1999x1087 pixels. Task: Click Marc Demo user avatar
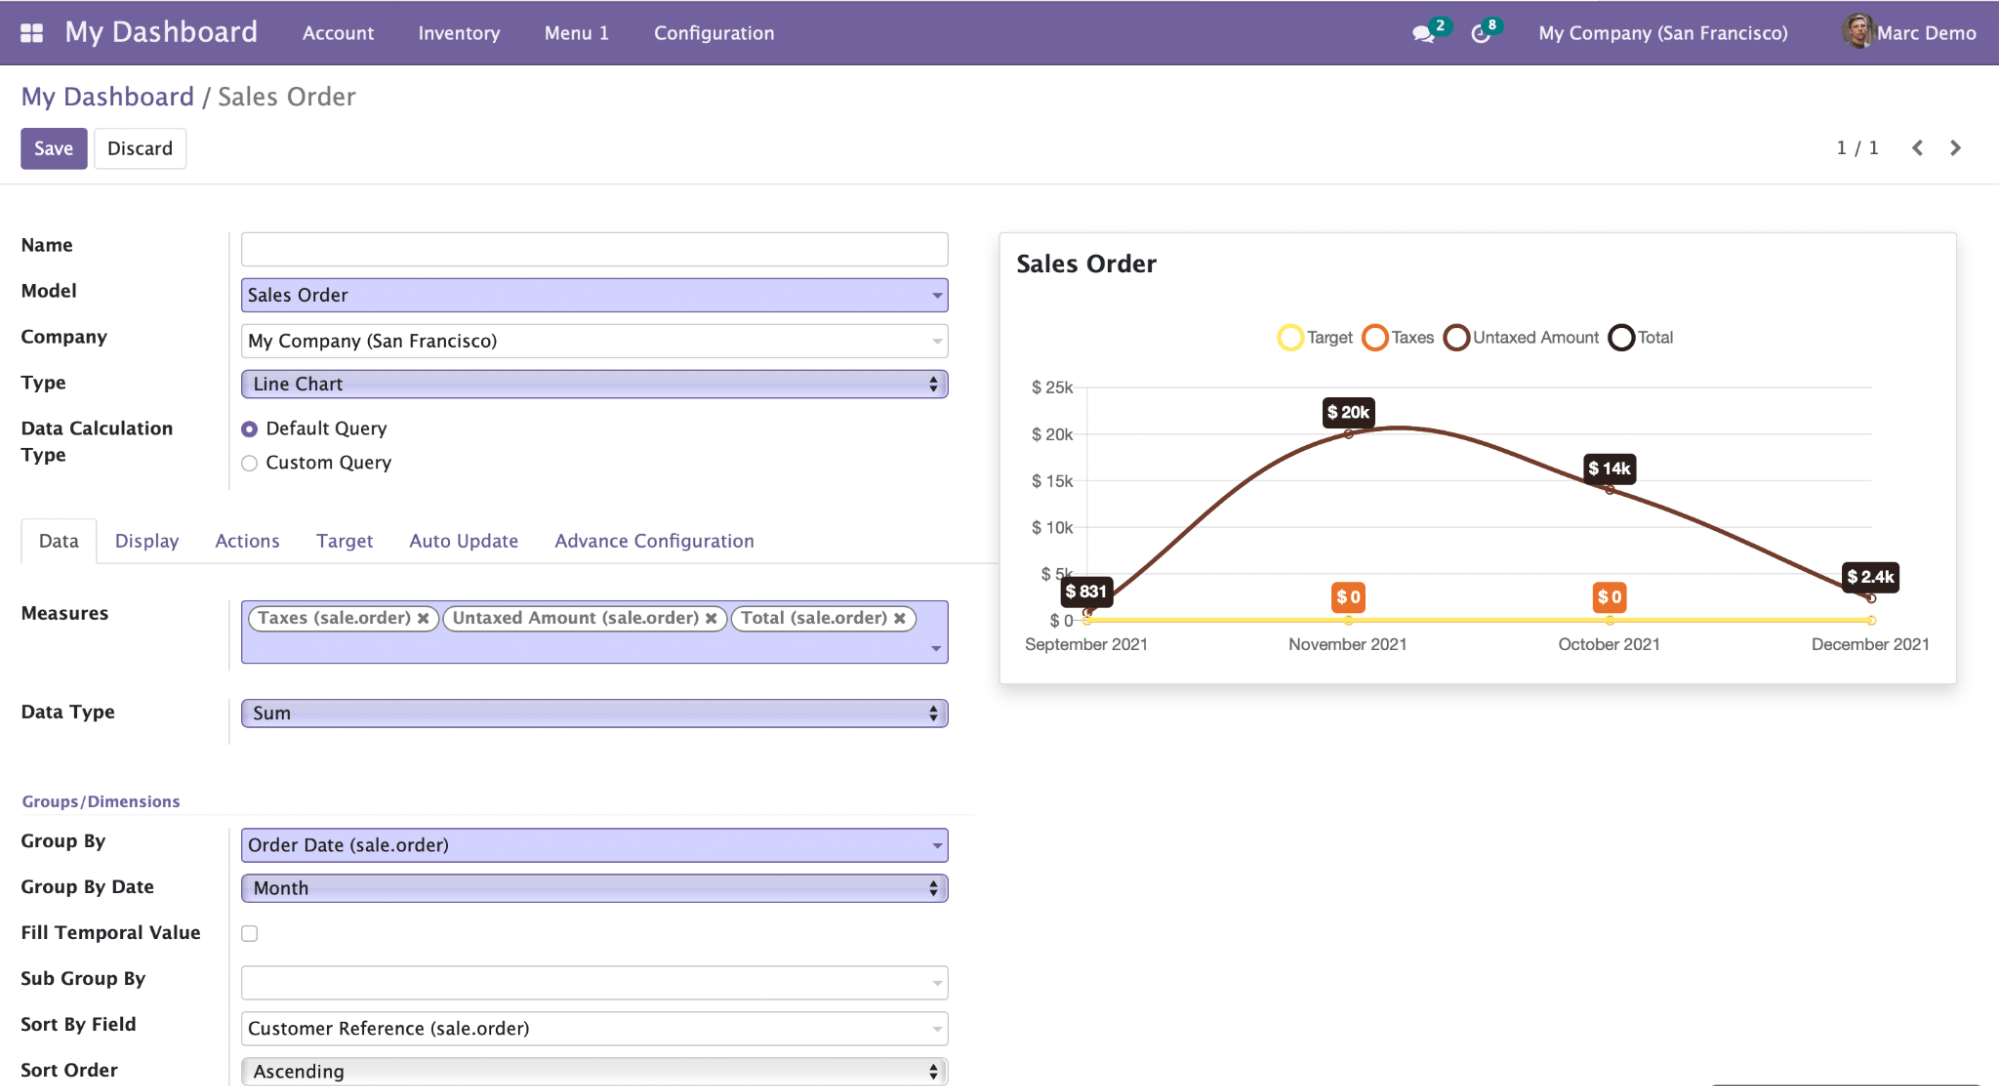[1857, 32]
